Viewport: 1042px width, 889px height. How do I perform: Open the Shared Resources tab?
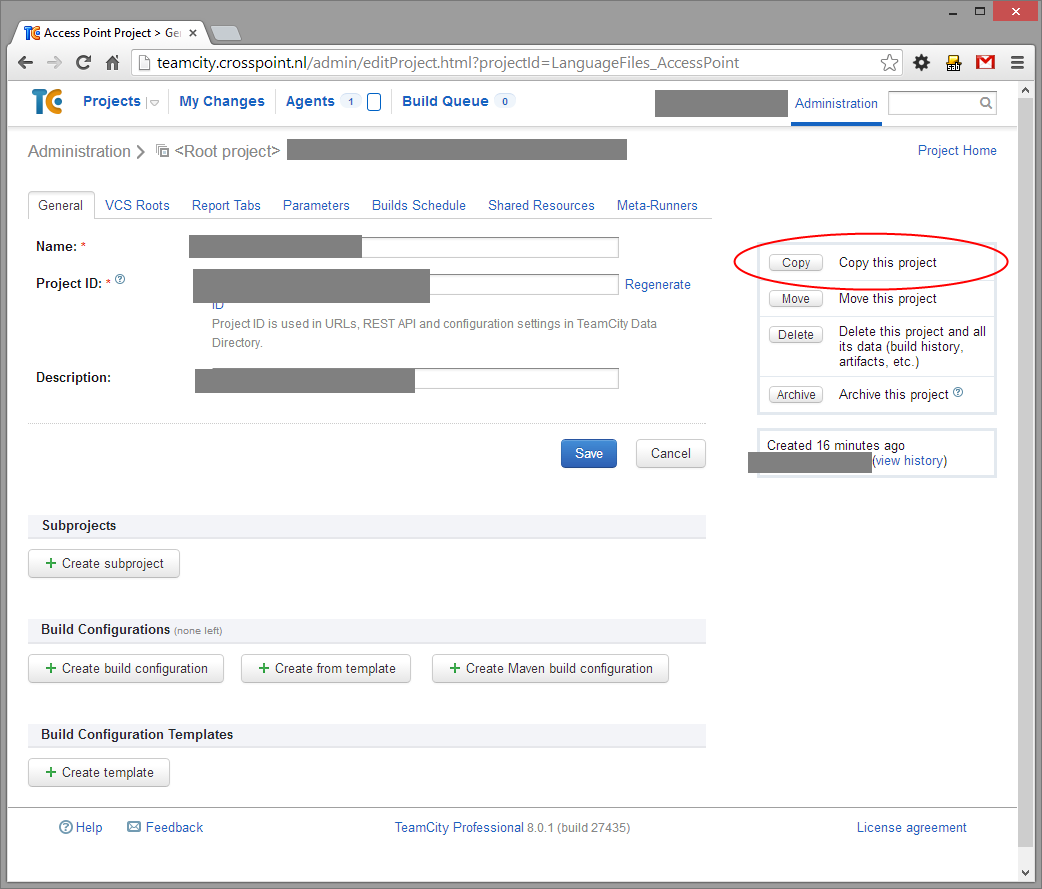click(541, 205)
